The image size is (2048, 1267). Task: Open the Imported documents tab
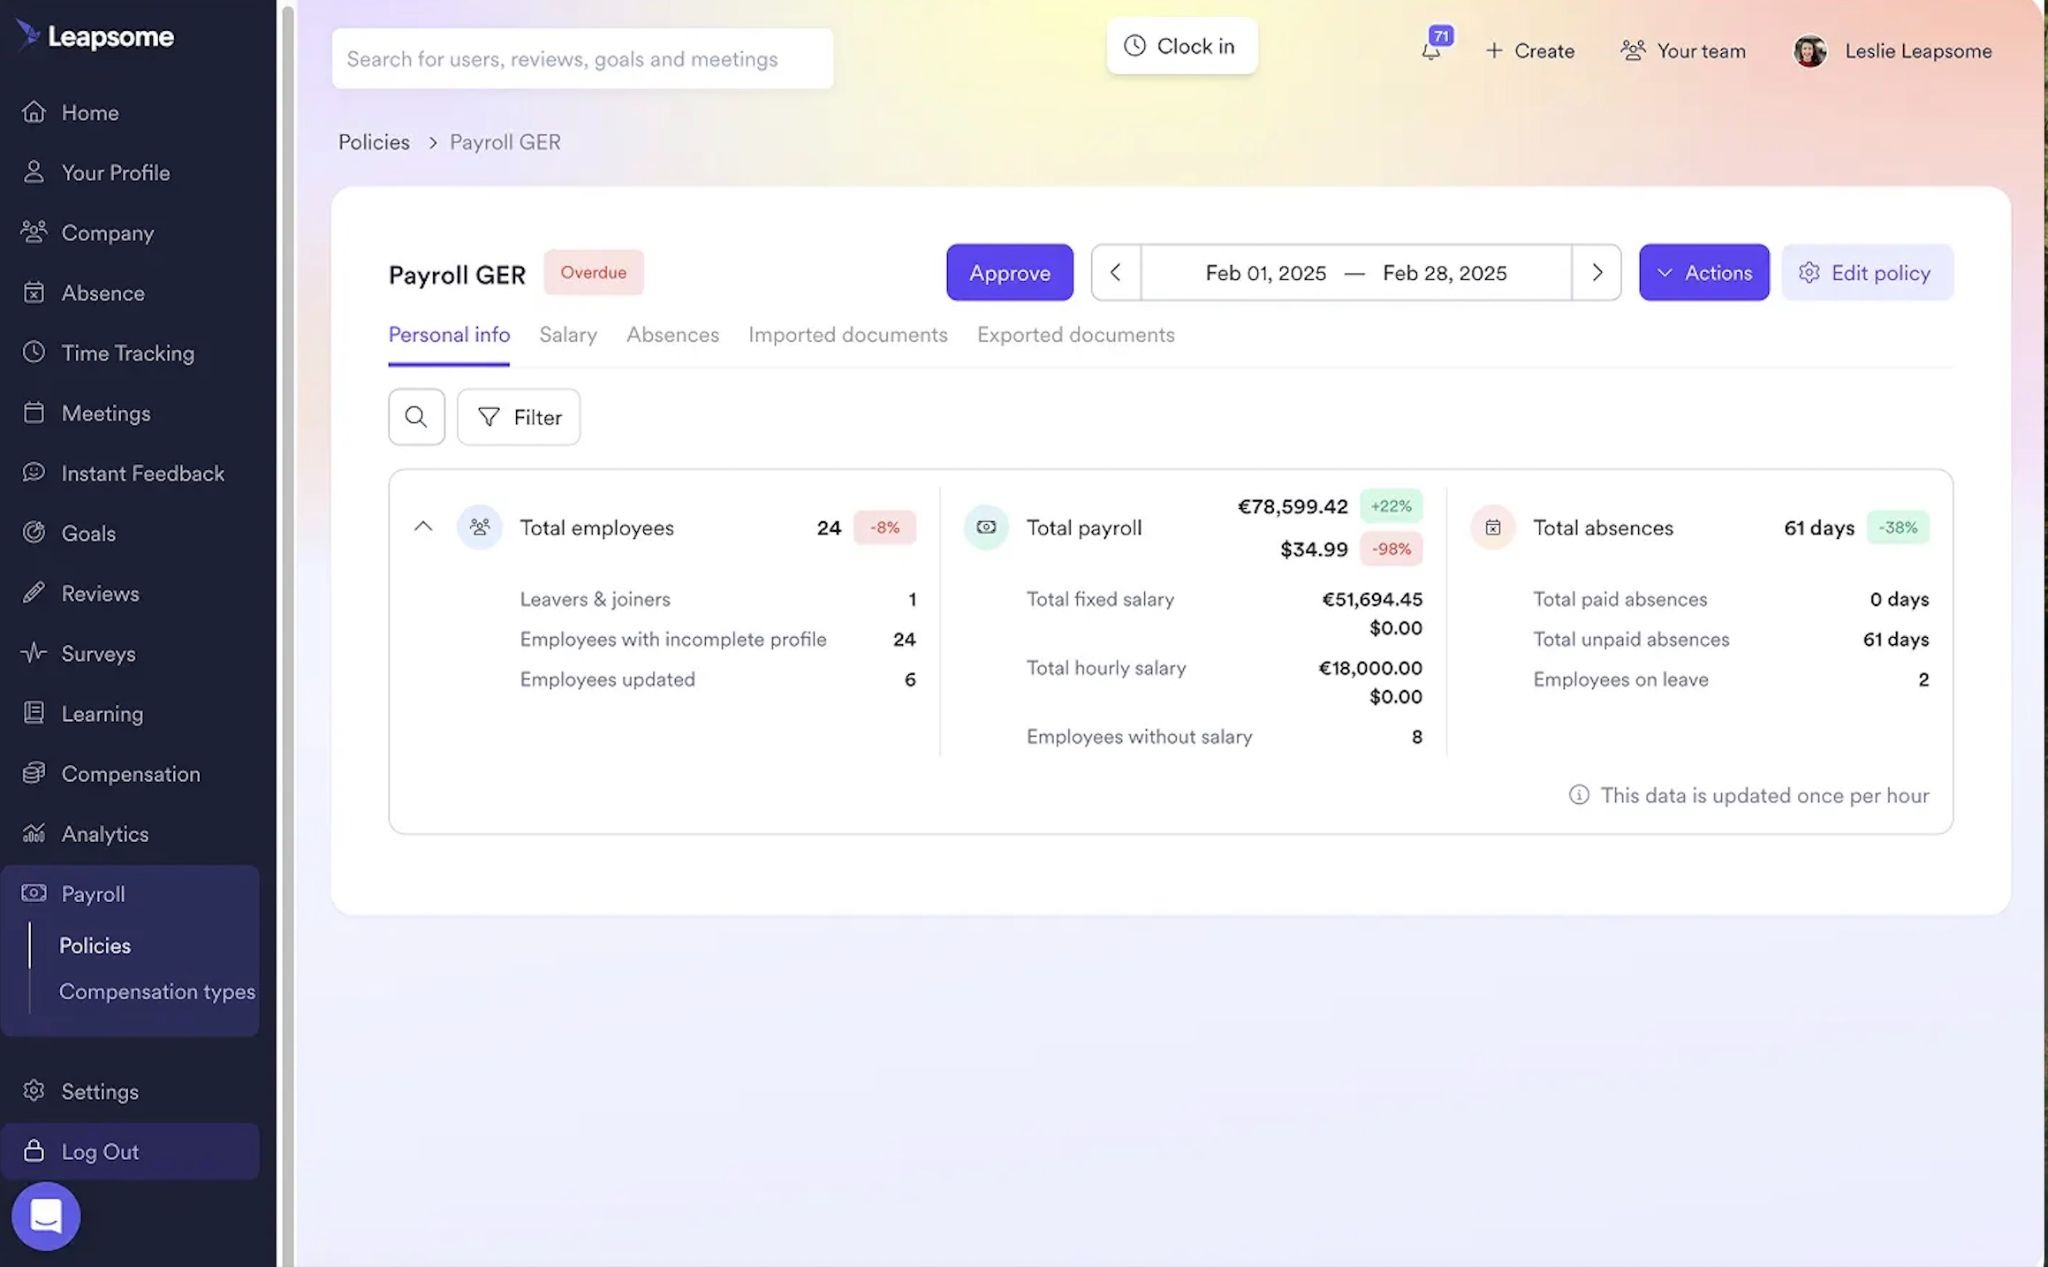[x=848, y=335]
